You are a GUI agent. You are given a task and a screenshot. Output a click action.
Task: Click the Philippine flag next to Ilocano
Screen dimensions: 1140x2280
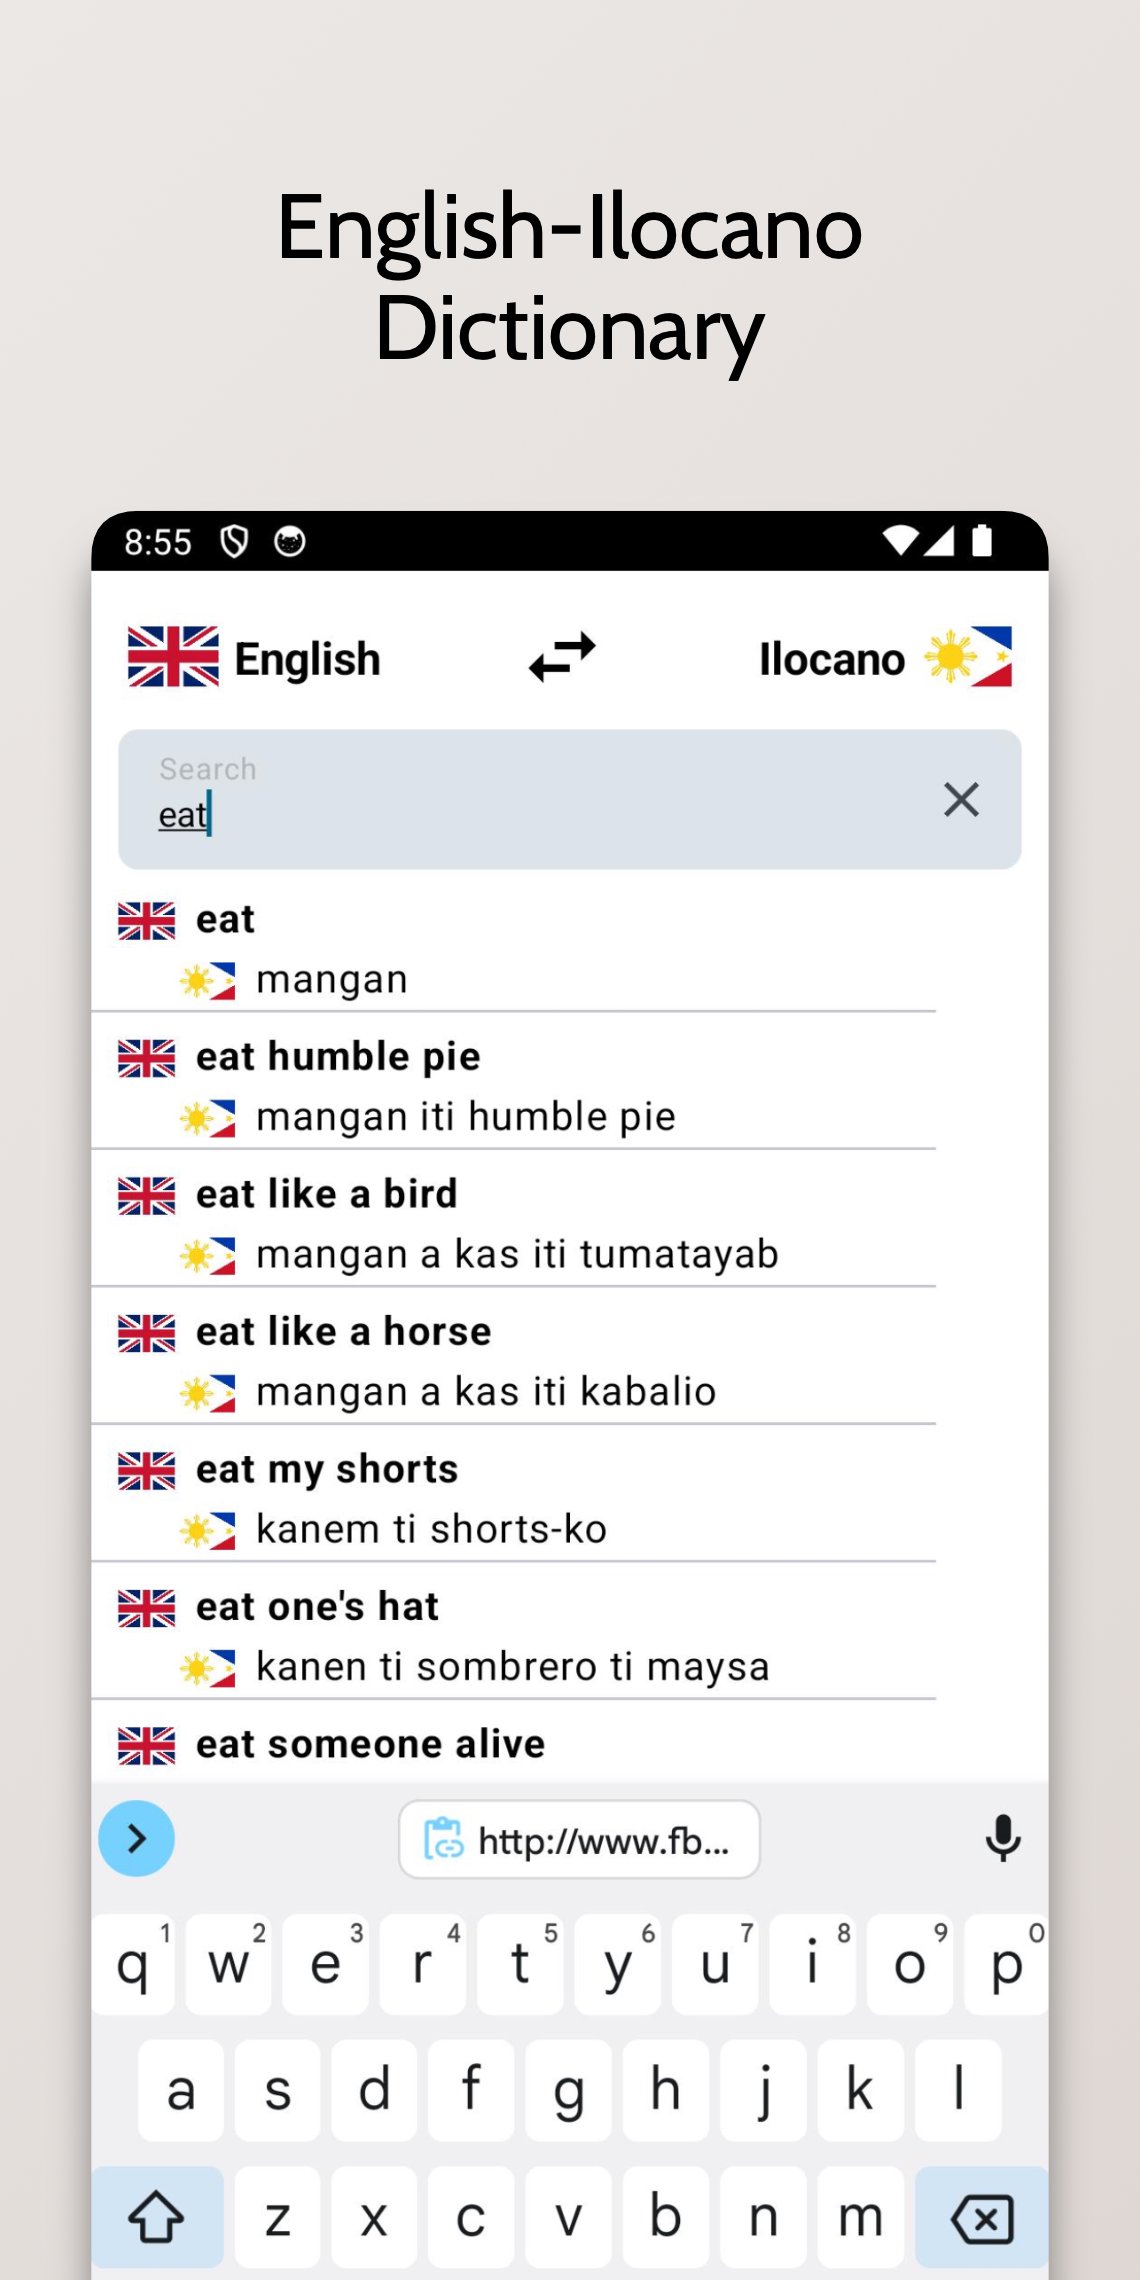click(972, 657)
